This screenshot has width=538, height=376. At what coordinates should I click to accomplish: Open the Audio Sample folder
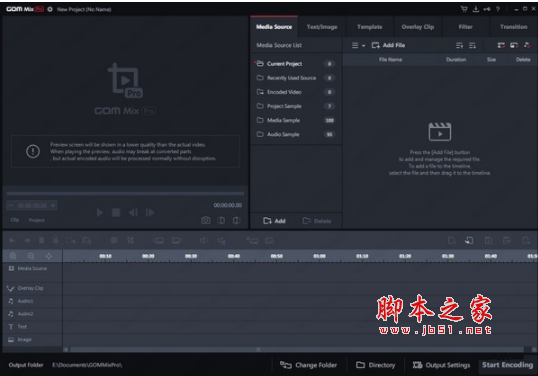296,134
